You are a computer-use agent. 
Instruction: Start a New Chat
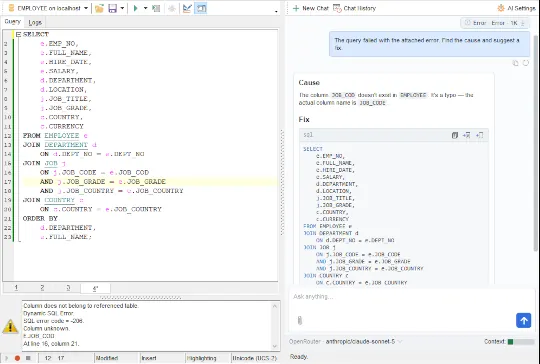pos(310,8)
